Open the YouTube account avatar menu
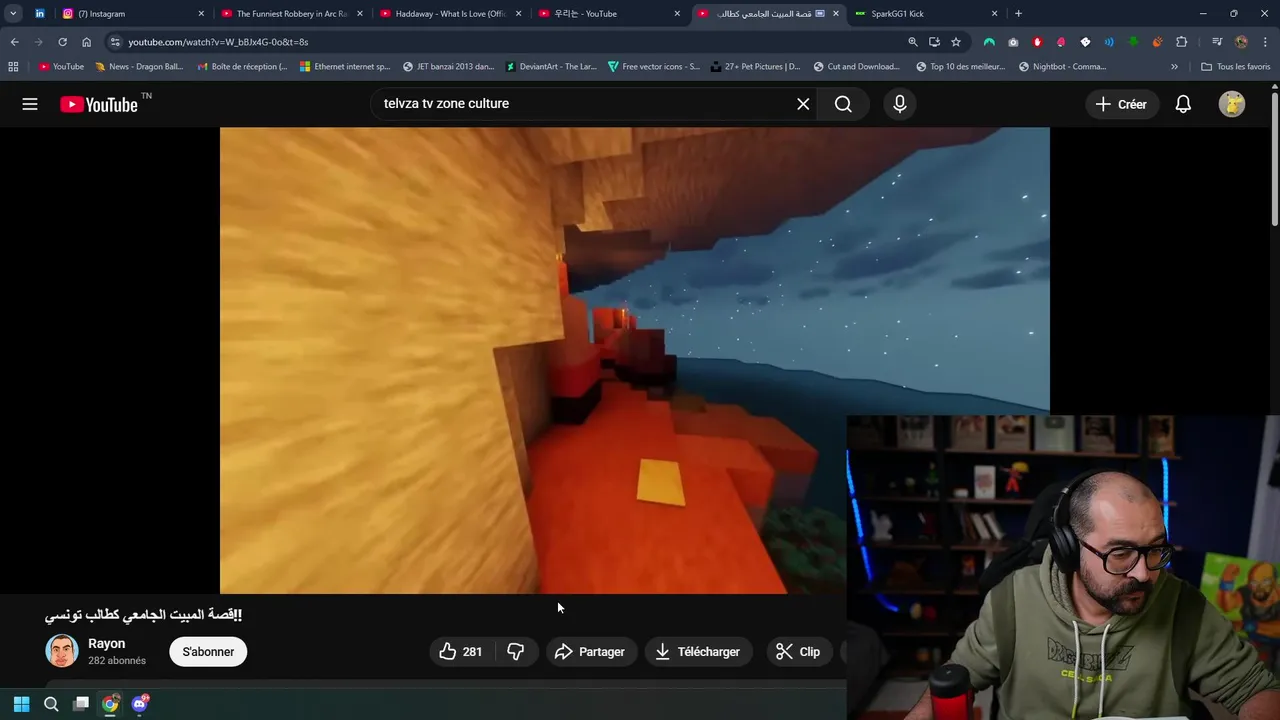1280x720 pixels. (1232, 104)
